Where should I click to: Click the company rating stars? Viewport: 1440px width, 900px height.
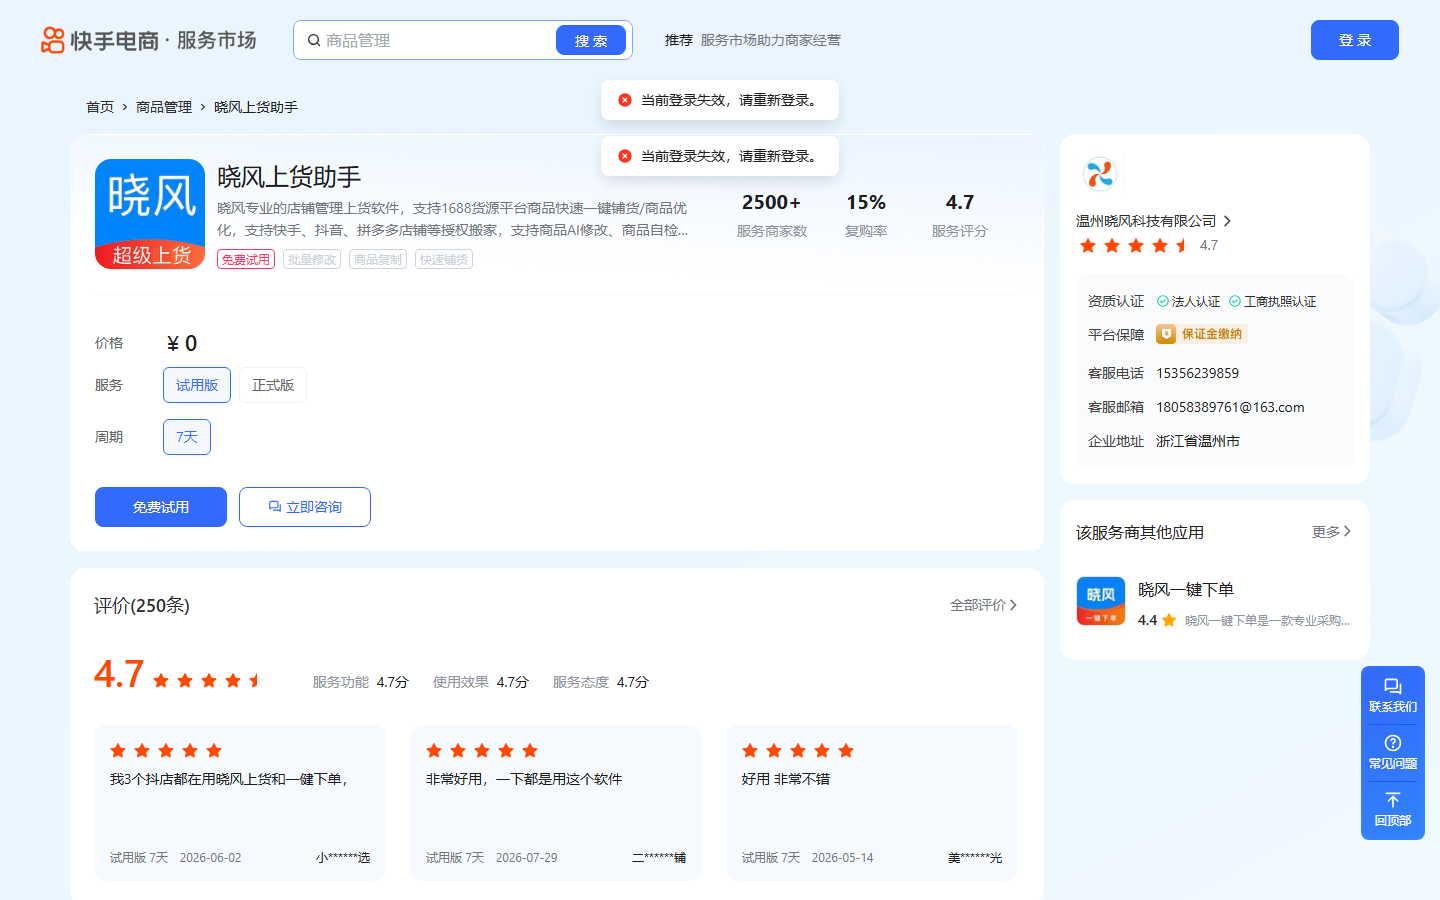[x=1134, y=245]
